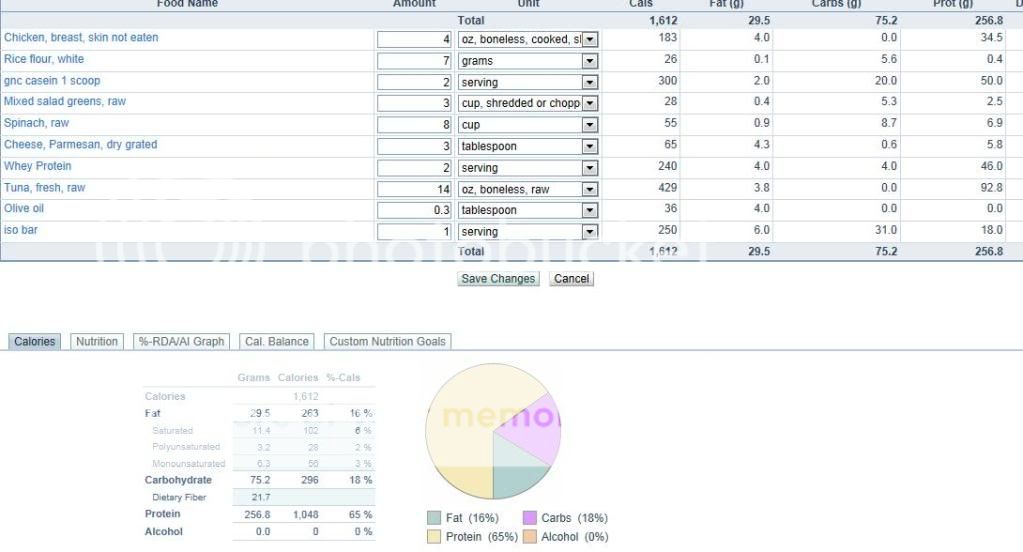Open the Whey Protein food link

[x=38, y=166]
